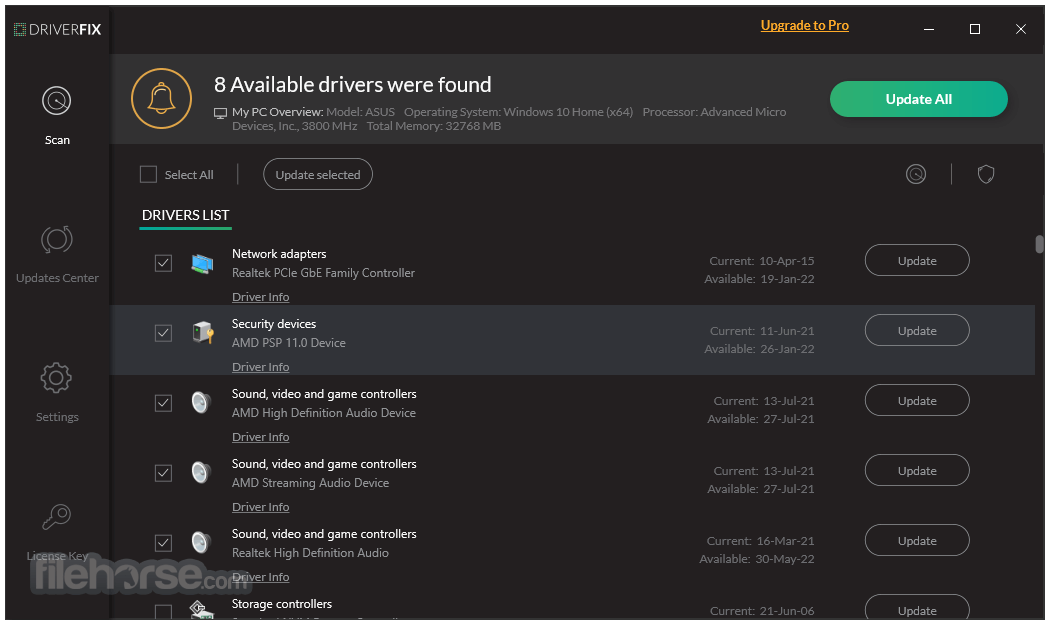
Task: Update the Realtek PCIe GbE Family Controller driver
Action: point(917,261)
